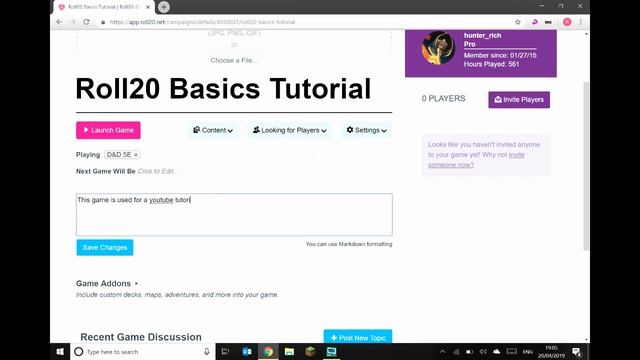Click the taskbar clock and date
Screen dimensions: 640x360
551,351
